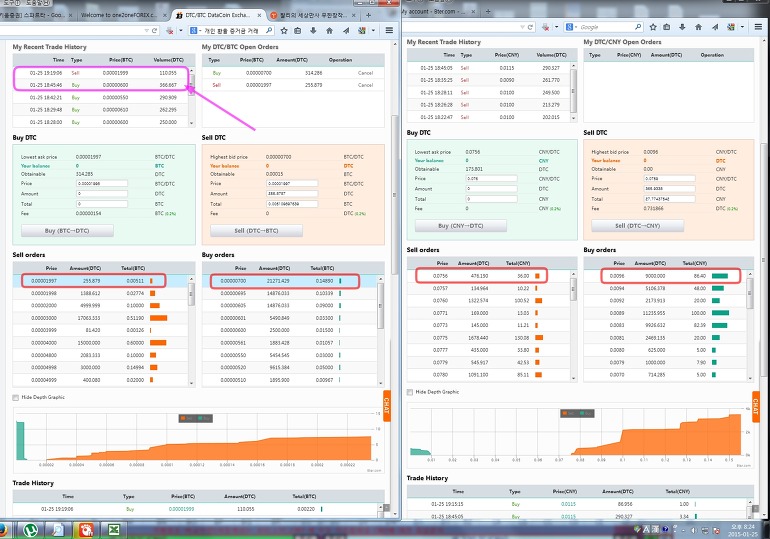The image size is (770, 539).
Task: Open downloads arrow in left browser toolbar
Action: point(313,30)
